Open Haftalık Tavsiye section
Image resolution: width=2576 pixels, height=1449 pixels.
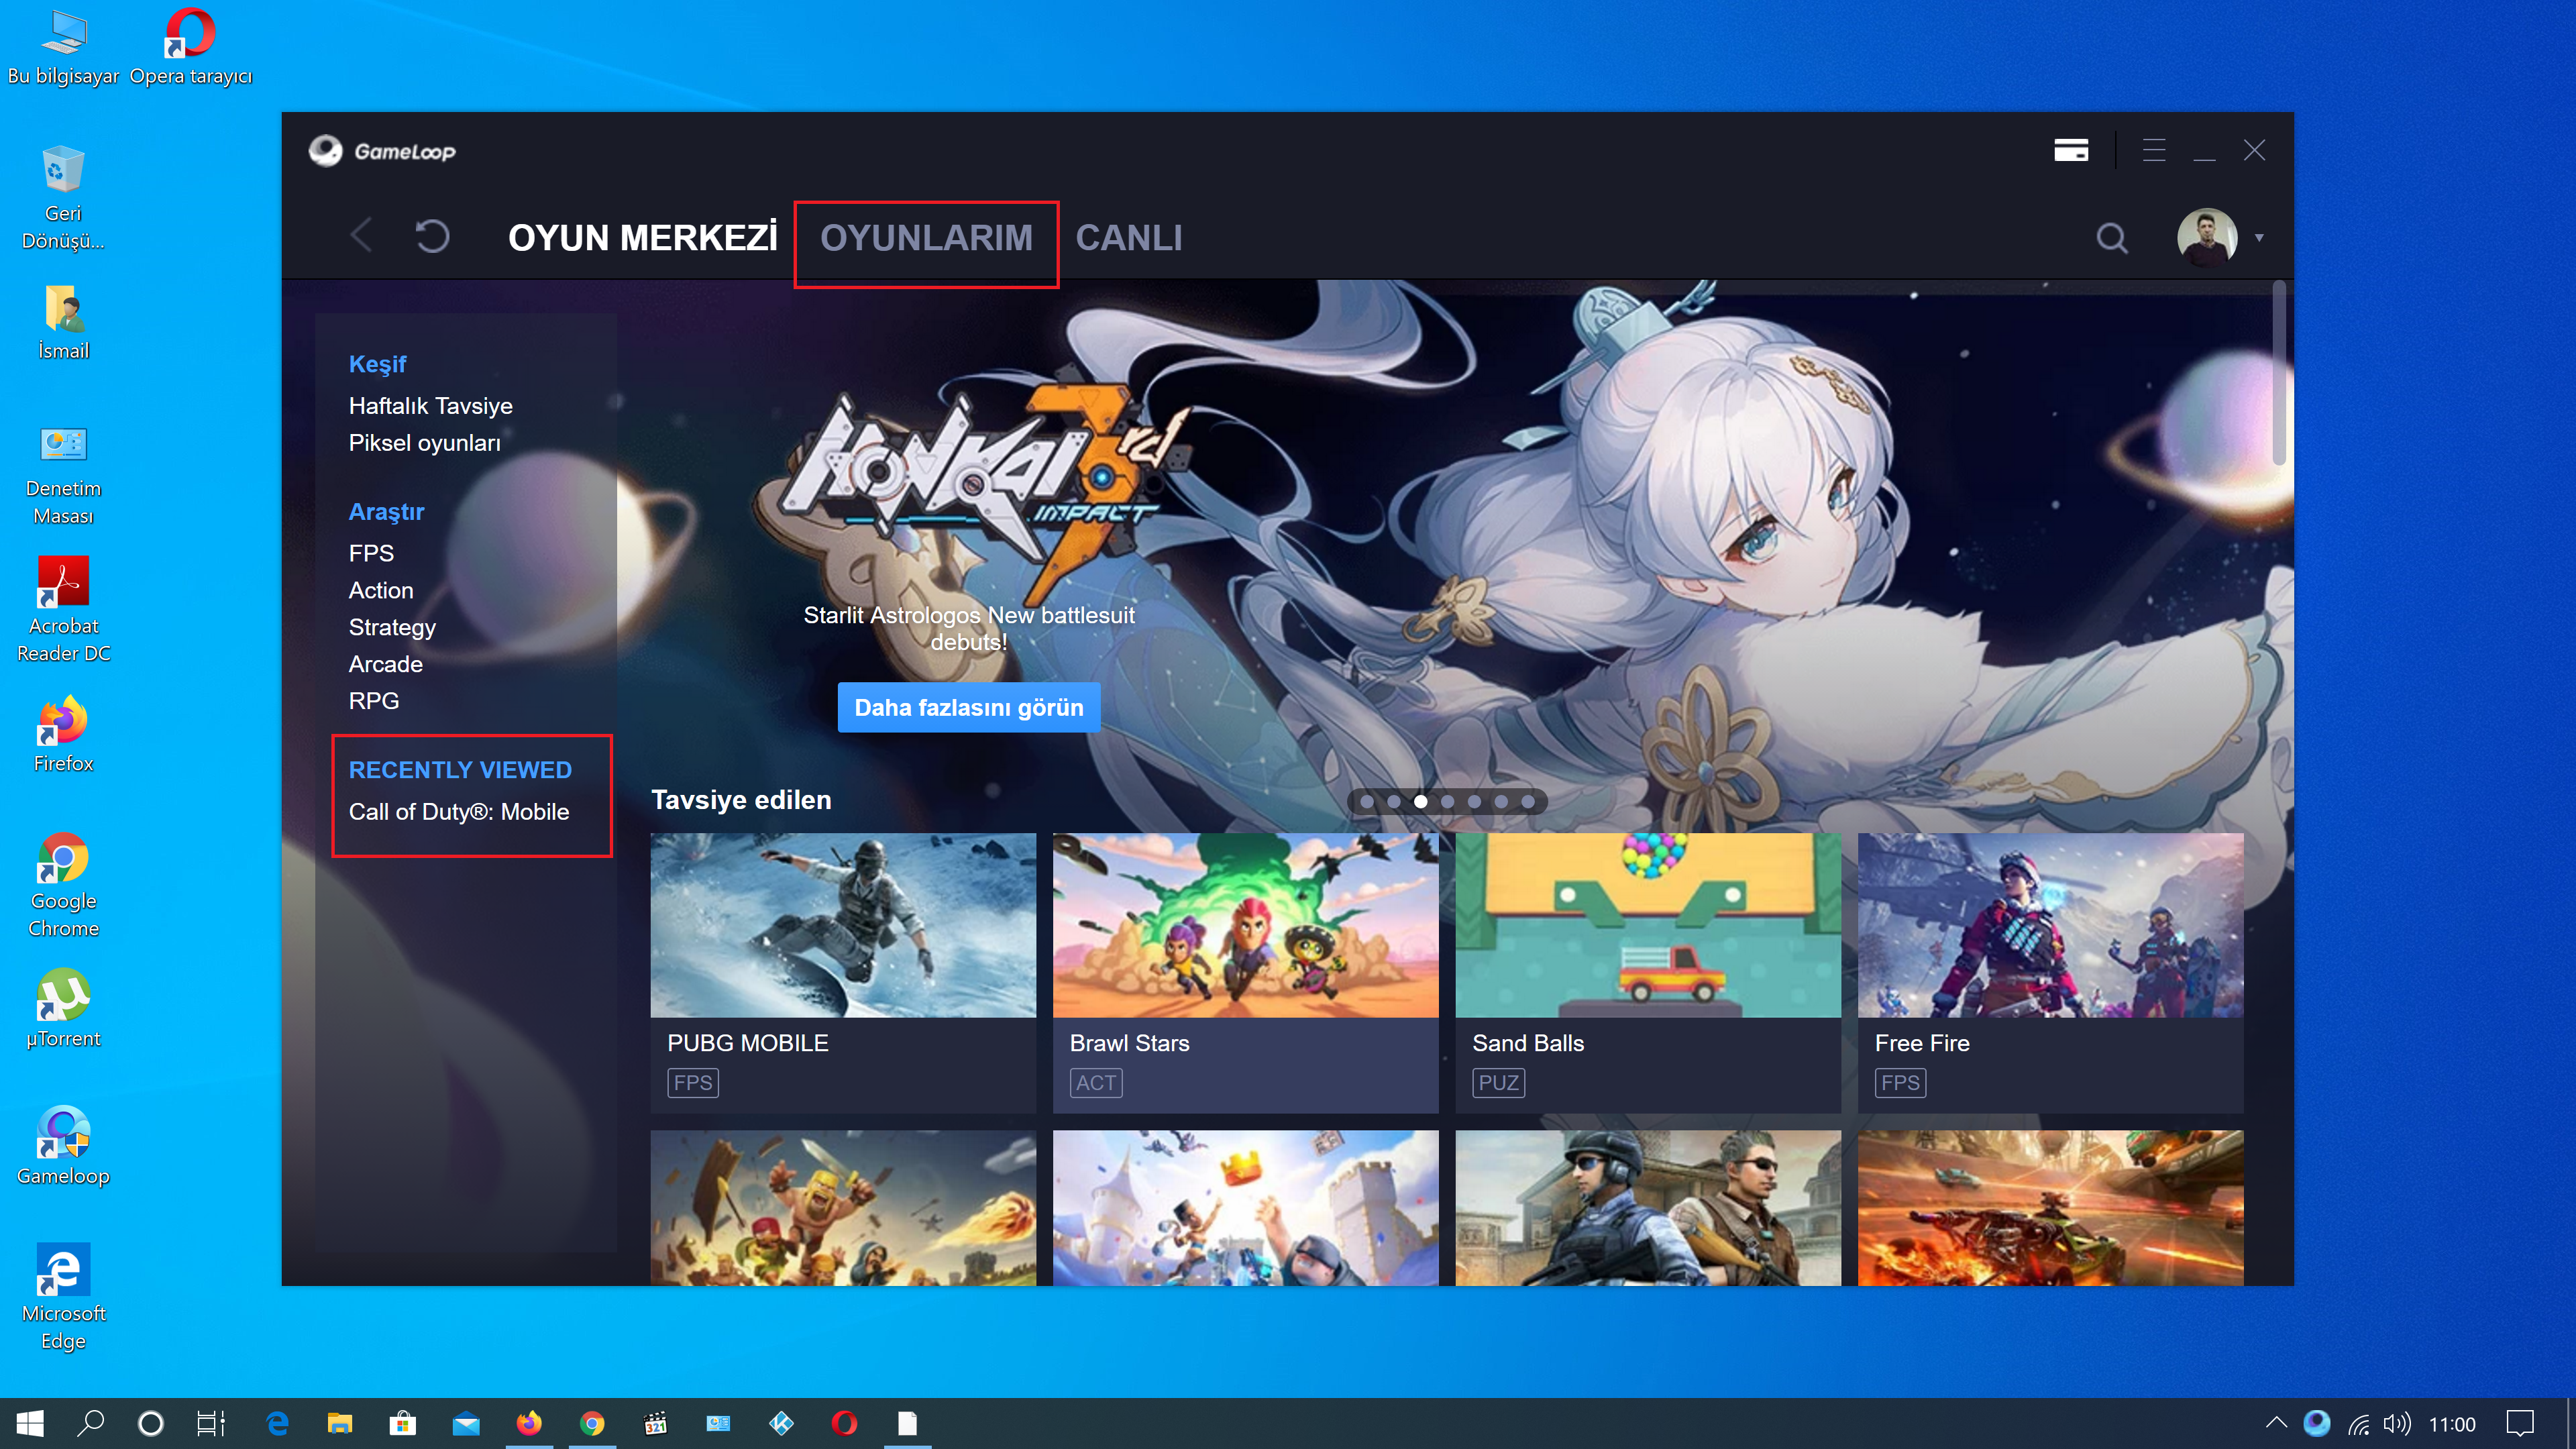pos(430,406)
